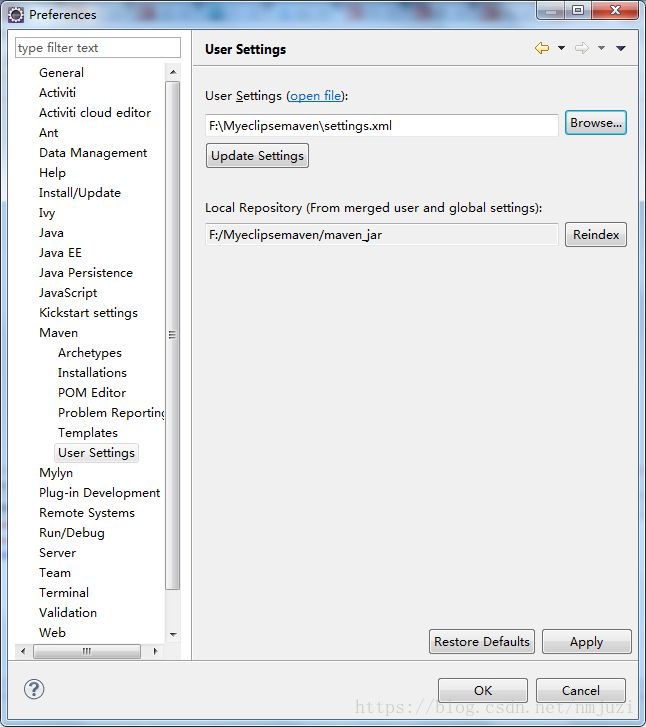Image resolution: width=646 pixels, height=727 pixels.
Task: Click the Preferences window title icon
Action: point(16,14)
